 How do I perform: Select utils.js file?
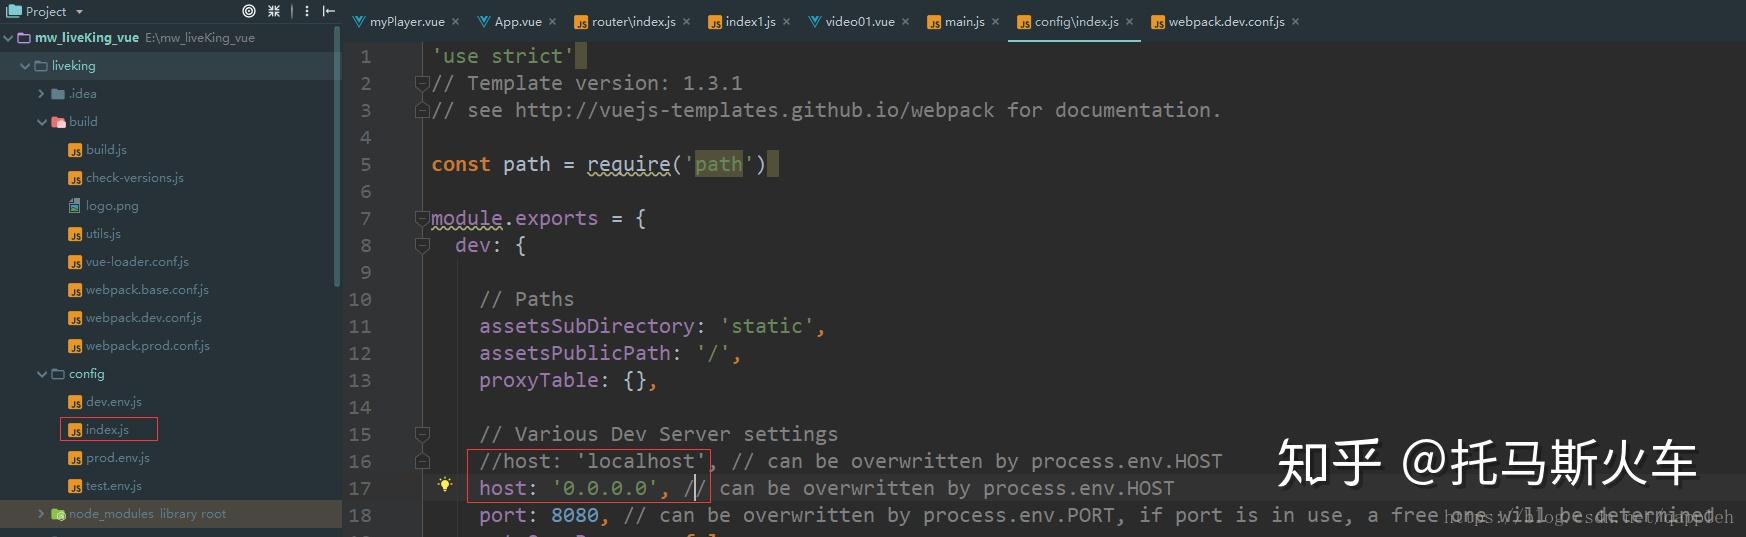(103, 234)
